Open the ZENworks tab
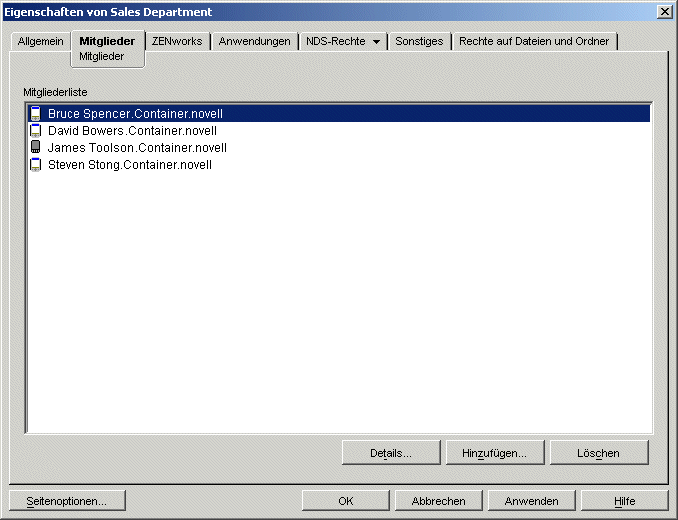 tap(177, 41)
